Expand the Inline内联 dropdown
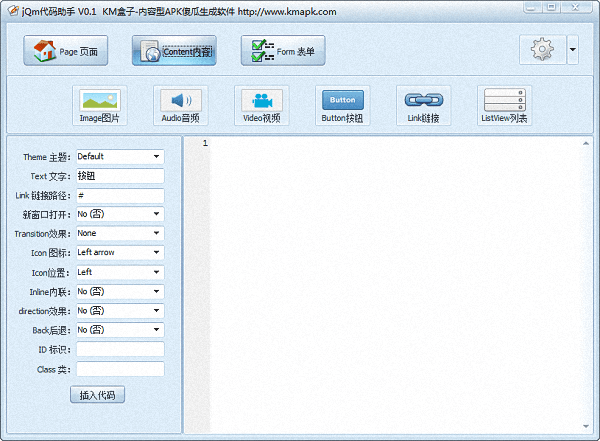 (119, 291)
